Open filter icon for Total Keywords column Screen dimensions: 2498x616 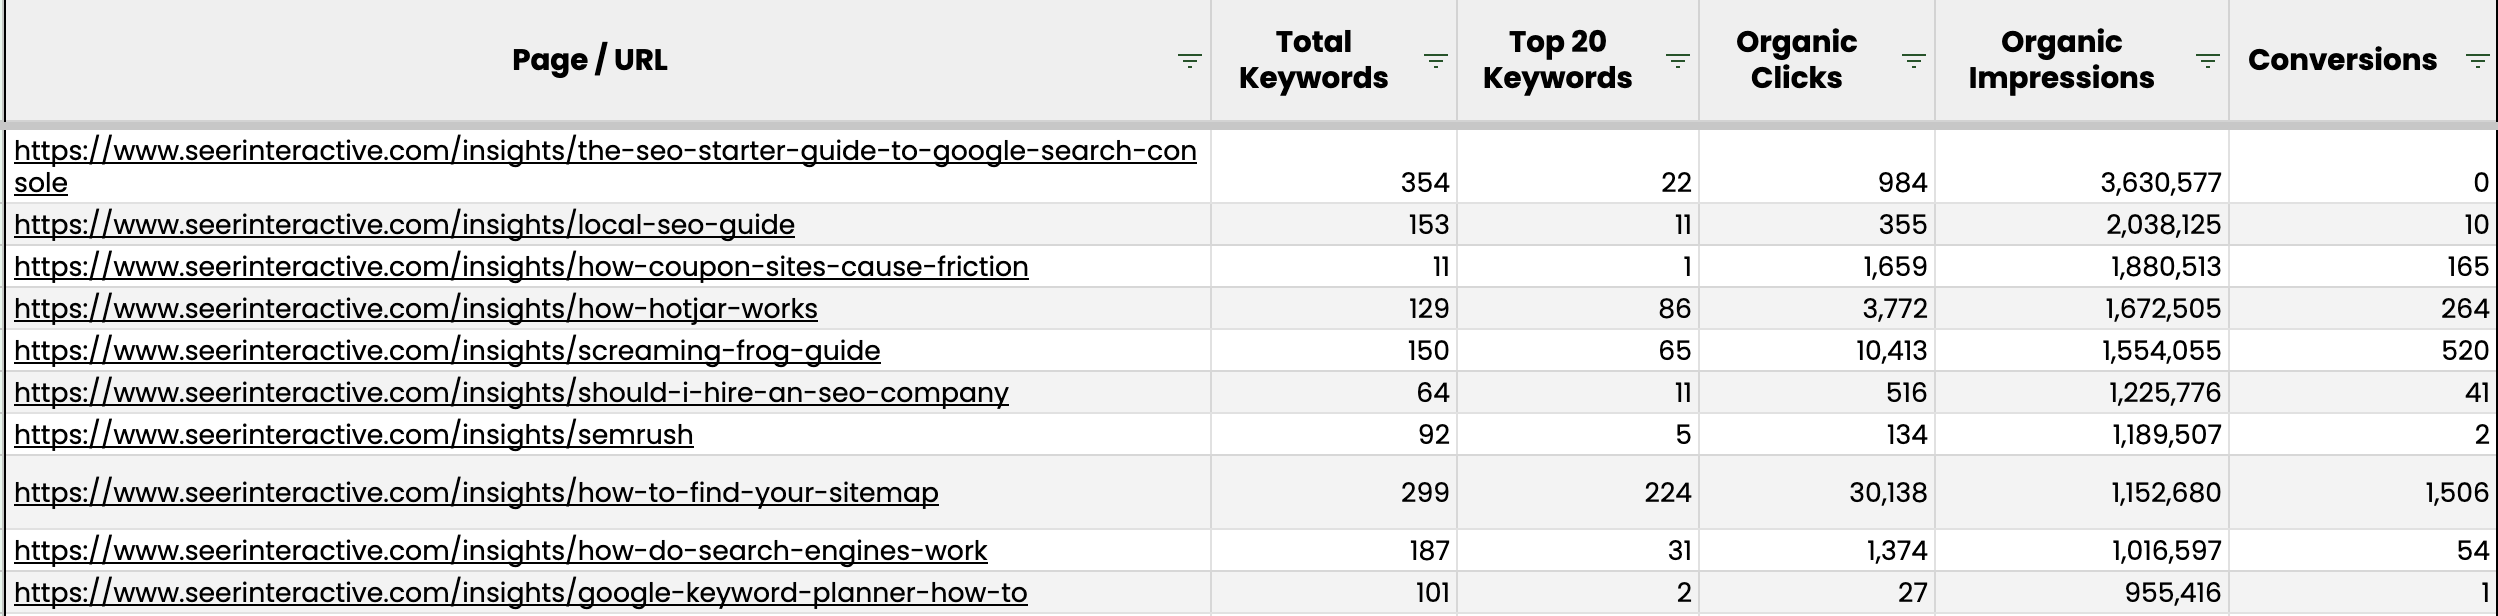[x=1435, y=61]
